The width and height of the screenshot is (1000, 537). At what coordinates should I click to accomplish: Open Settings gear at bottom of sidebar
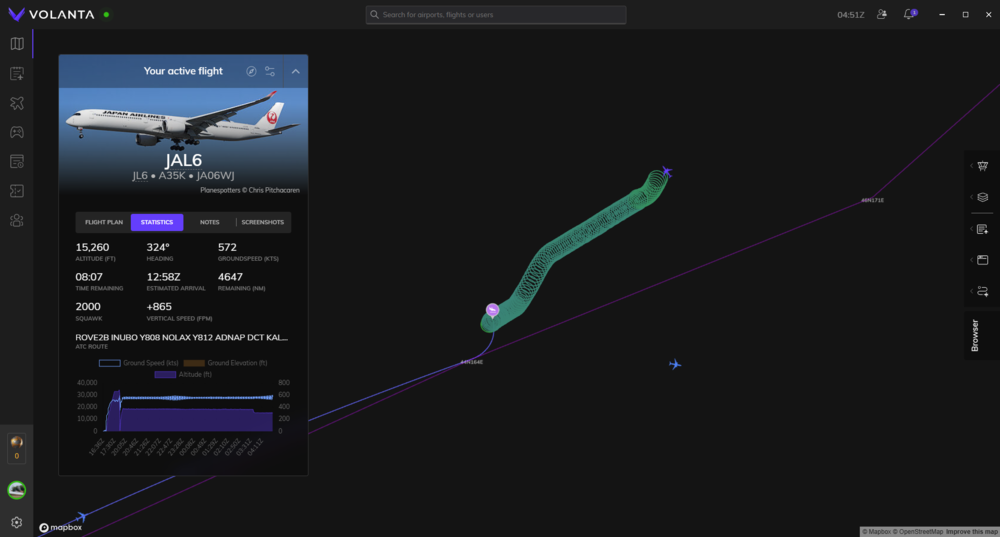(16, 522)
